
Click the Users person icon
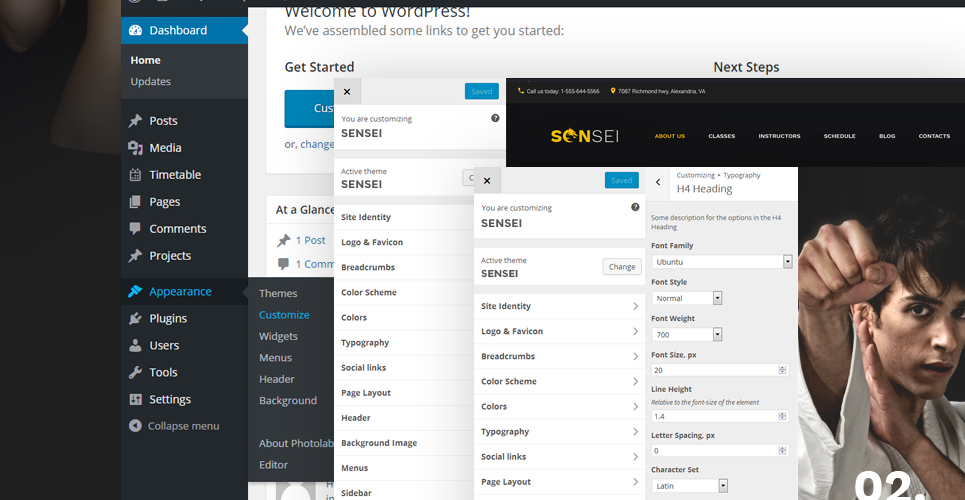[x=135, y=345]
